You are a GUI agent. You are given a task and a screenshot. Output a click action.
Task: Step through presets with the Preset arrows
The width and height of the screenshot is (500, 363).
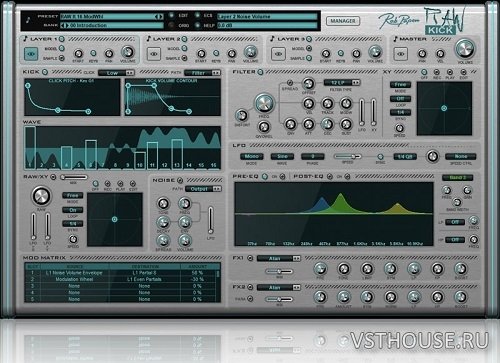pos(159,16)
